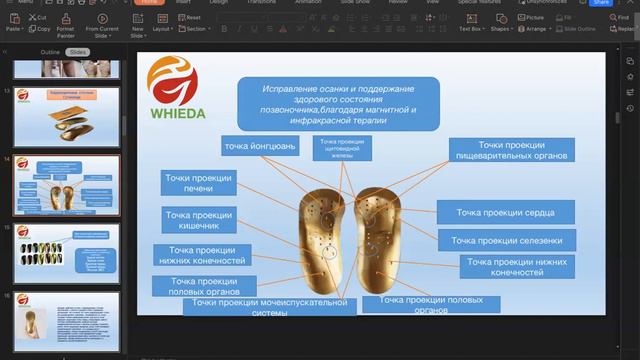Click the text highlight icon

point(331,29)
